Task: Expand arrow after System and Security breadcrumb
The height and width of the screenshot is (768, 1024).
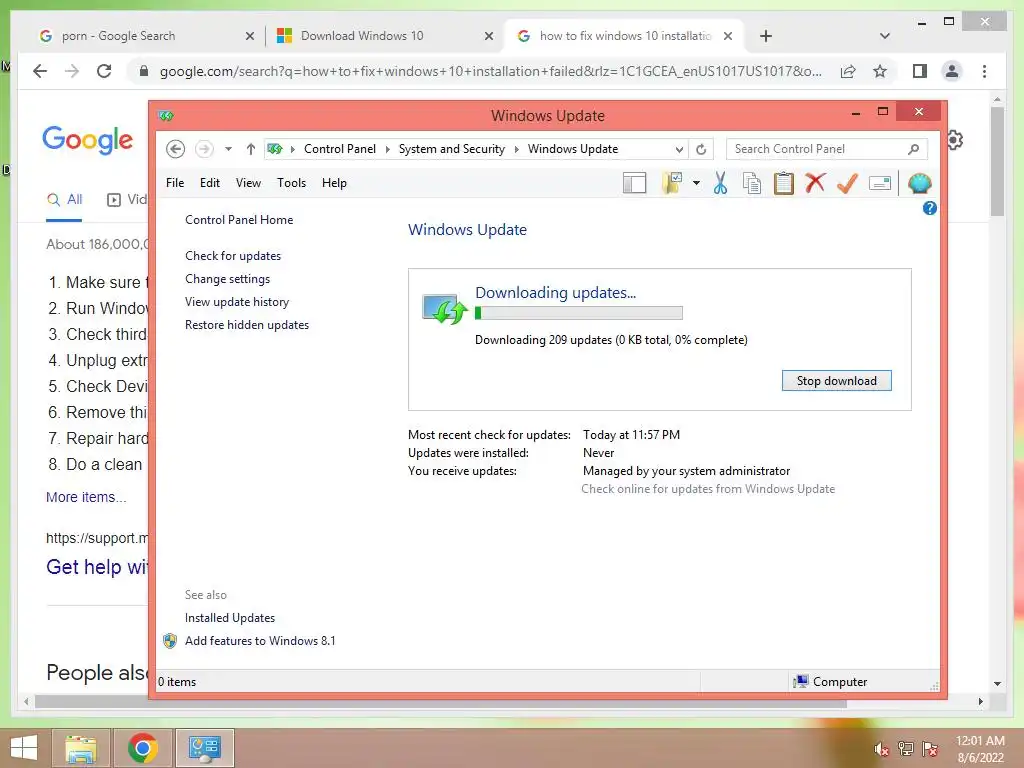Action: click(x=517, y=150)
